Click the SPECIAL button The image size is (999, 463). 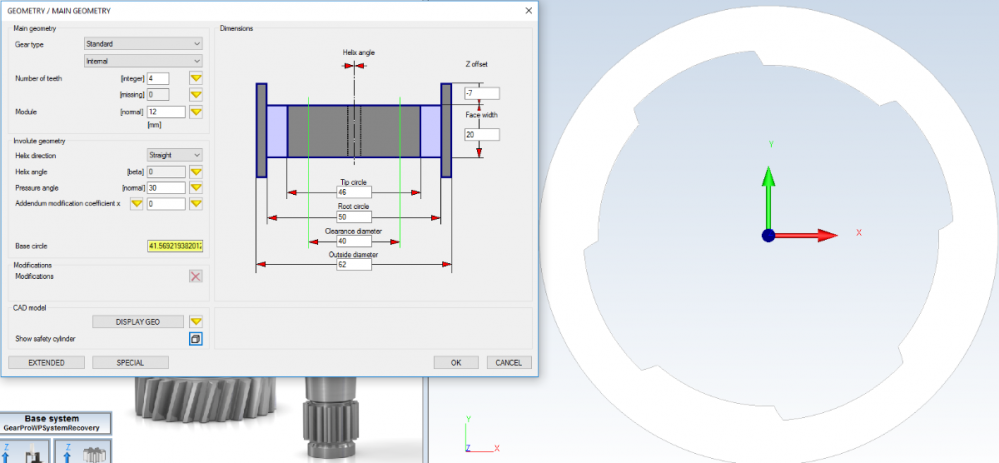(x=130, y=362)
